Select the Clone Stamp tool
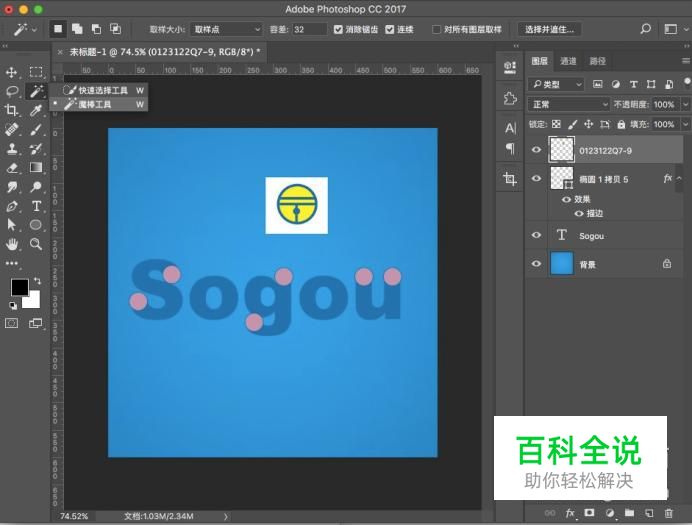This screenshot has width=692, height=525. click(x=11, y=148)
